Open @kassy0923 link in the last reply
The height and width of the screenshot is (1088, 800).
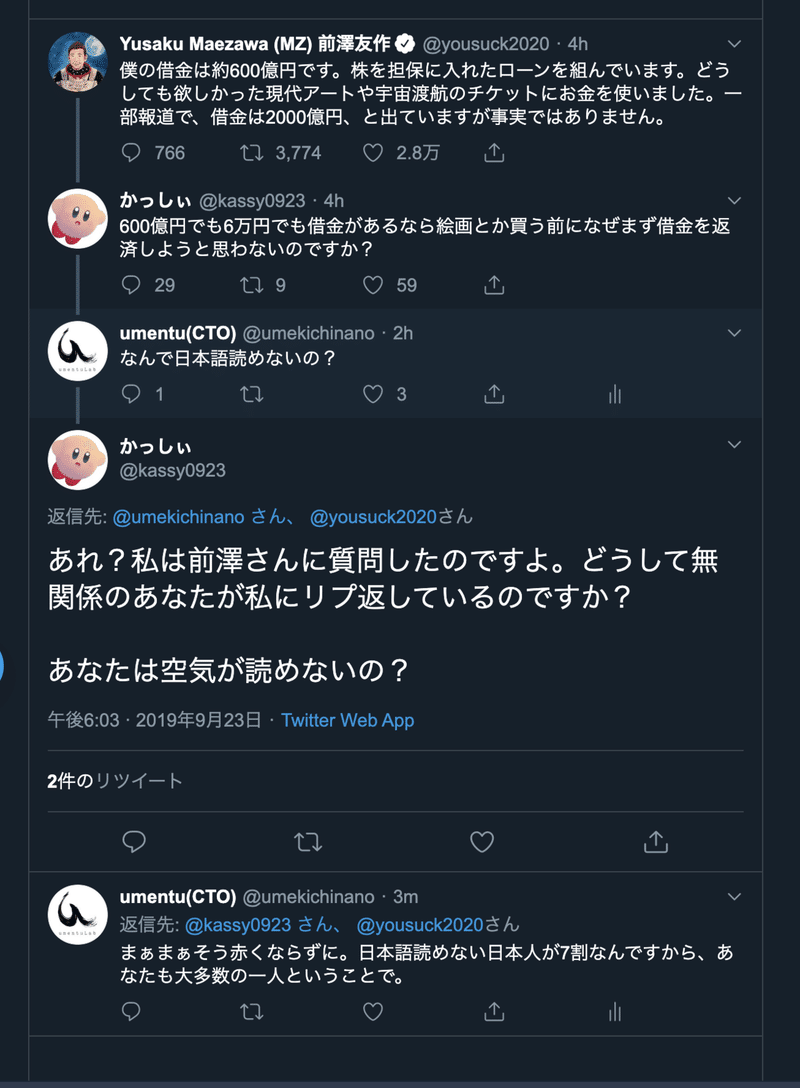point(238,925)
